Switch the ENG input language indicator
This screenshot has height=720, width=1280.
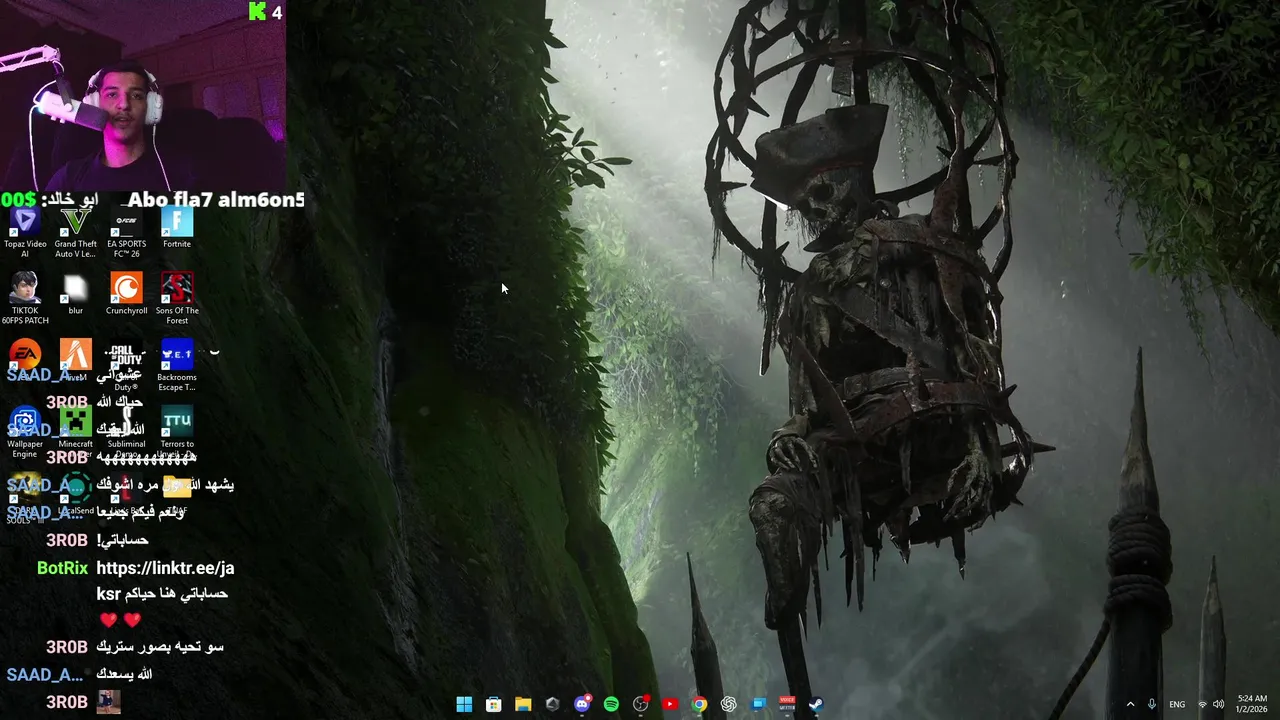(x=1177, y=704)
